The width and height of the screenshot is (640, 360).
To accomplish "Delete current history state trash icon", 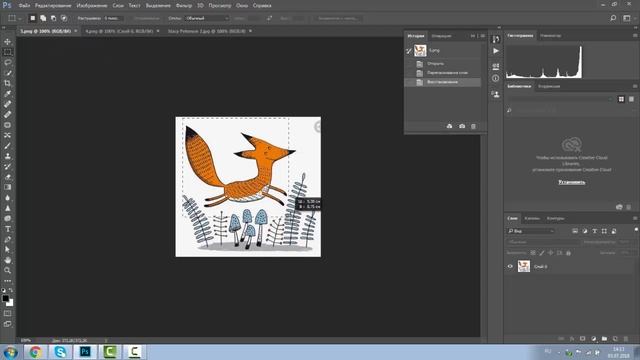I will (473, 126).
